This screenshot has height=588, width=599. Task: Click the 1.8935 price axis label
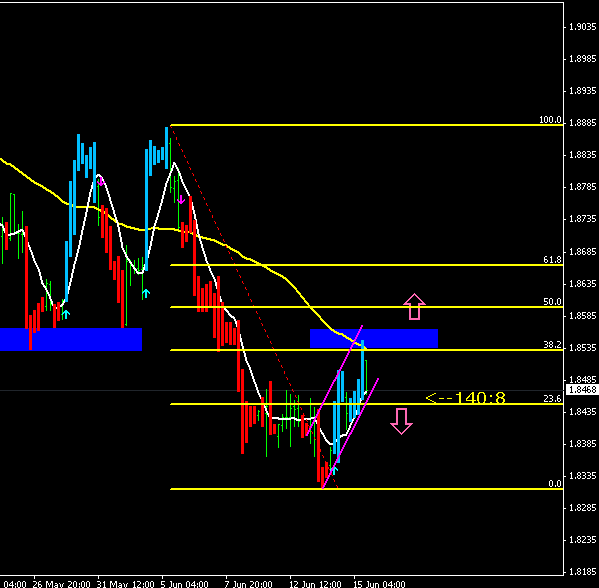click(x=583, y=91)
